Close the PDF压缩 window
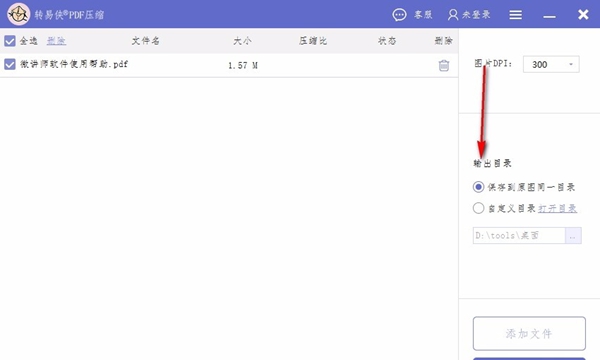The width and height of the screenshot is (600, 360). 583,15
